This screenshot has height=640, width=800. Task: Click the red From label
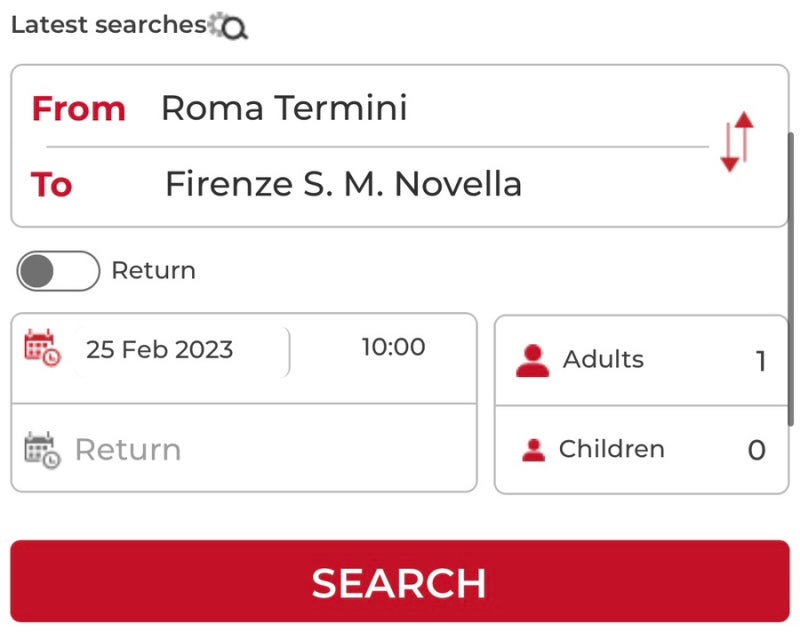click(x=79, y=109)
